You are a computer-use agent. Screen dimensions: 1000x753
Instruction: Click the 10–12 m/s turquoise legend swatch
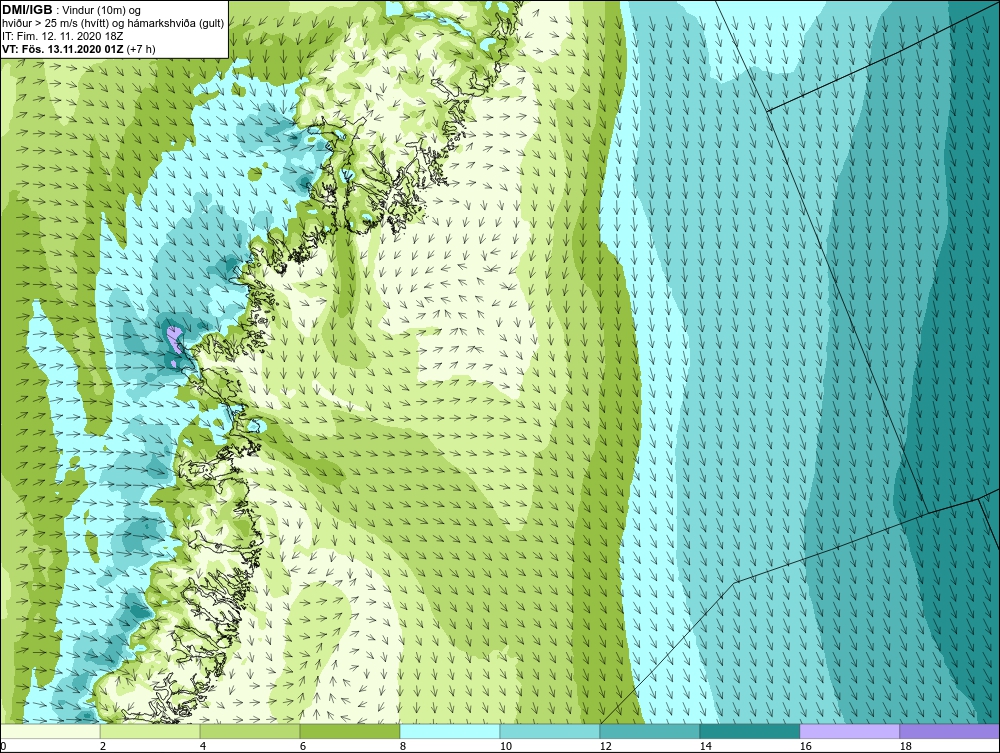point(550,731)
